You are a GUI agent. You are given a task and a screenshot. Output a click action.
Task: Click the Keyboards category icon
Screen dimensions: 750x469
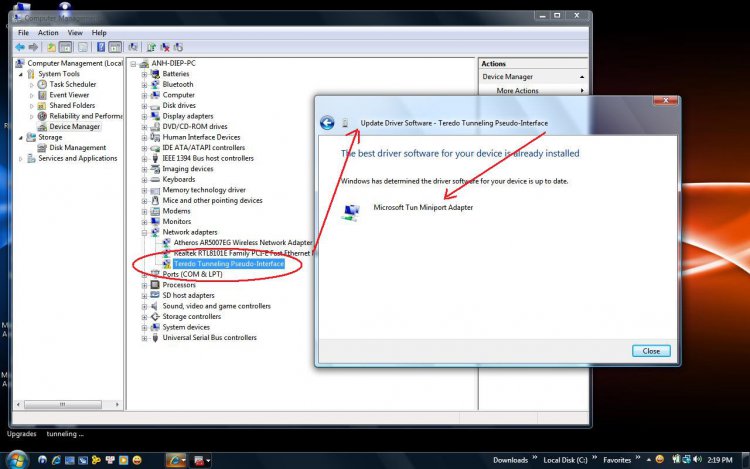155,179
